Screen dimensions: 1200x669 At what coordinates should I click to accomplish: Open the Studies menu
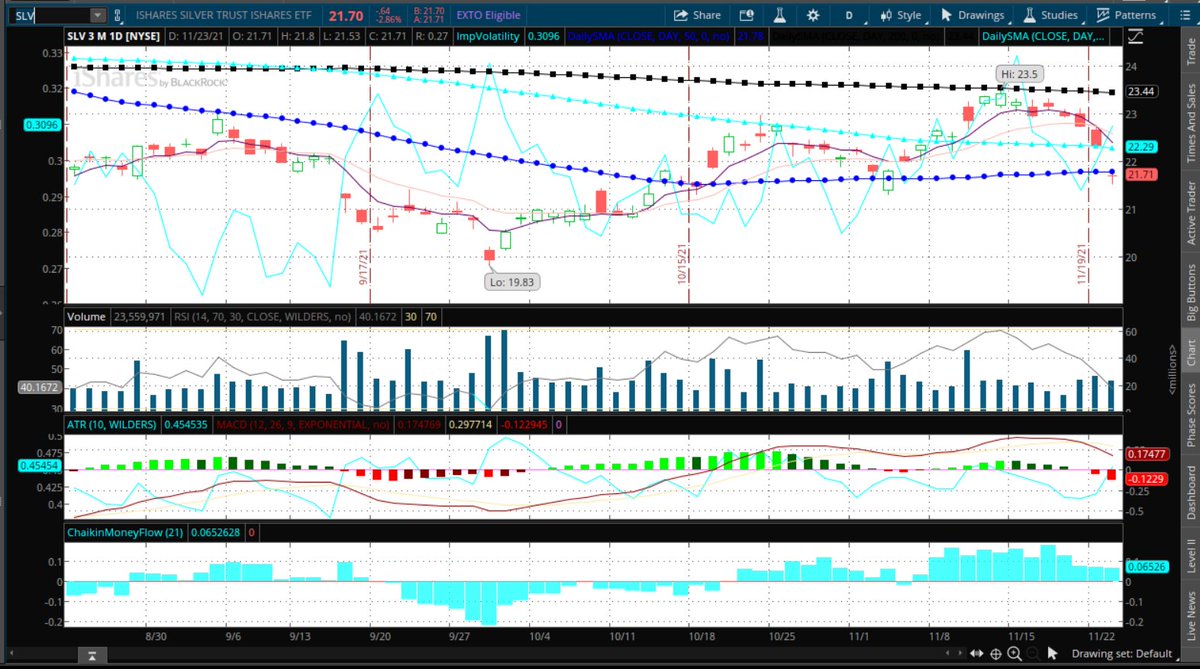(x=1050, y=15)
